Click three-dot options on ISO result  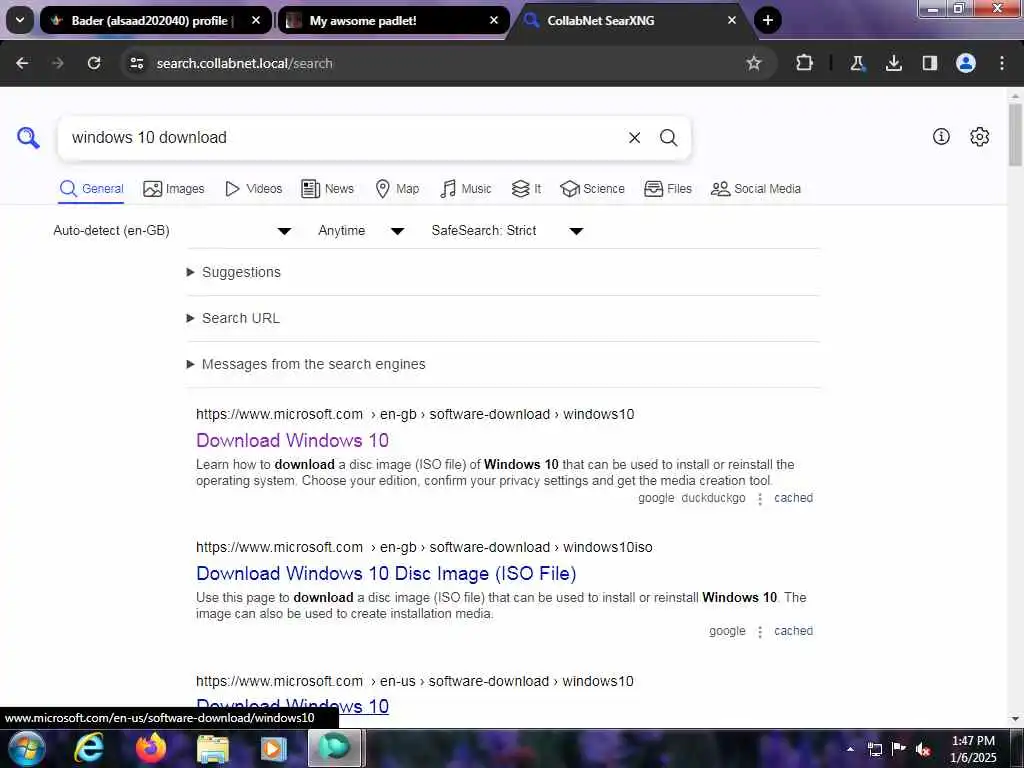[760, 632]
